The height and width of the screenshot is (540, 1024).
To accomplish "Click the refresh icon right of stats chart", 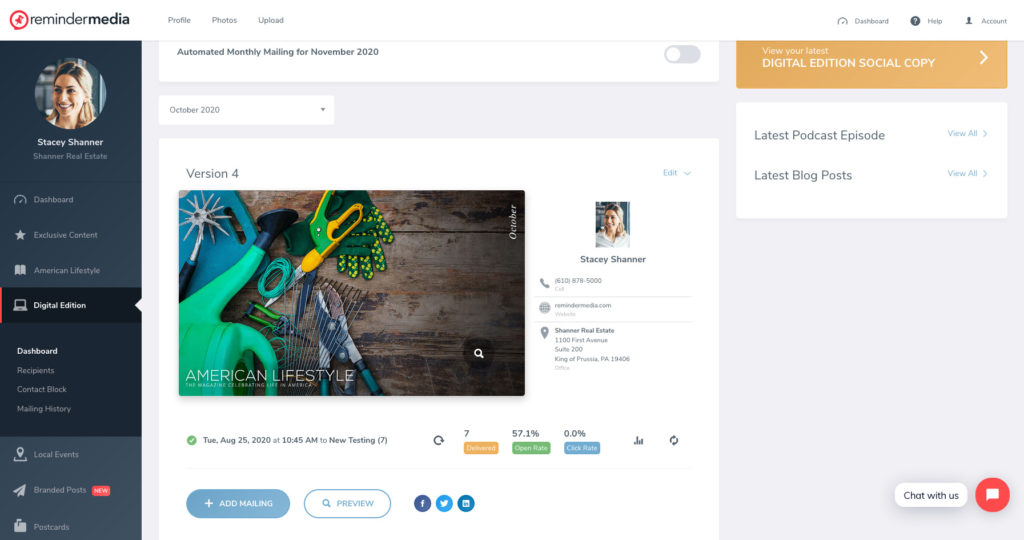I will pyautogui.click(x=674, y=440).
